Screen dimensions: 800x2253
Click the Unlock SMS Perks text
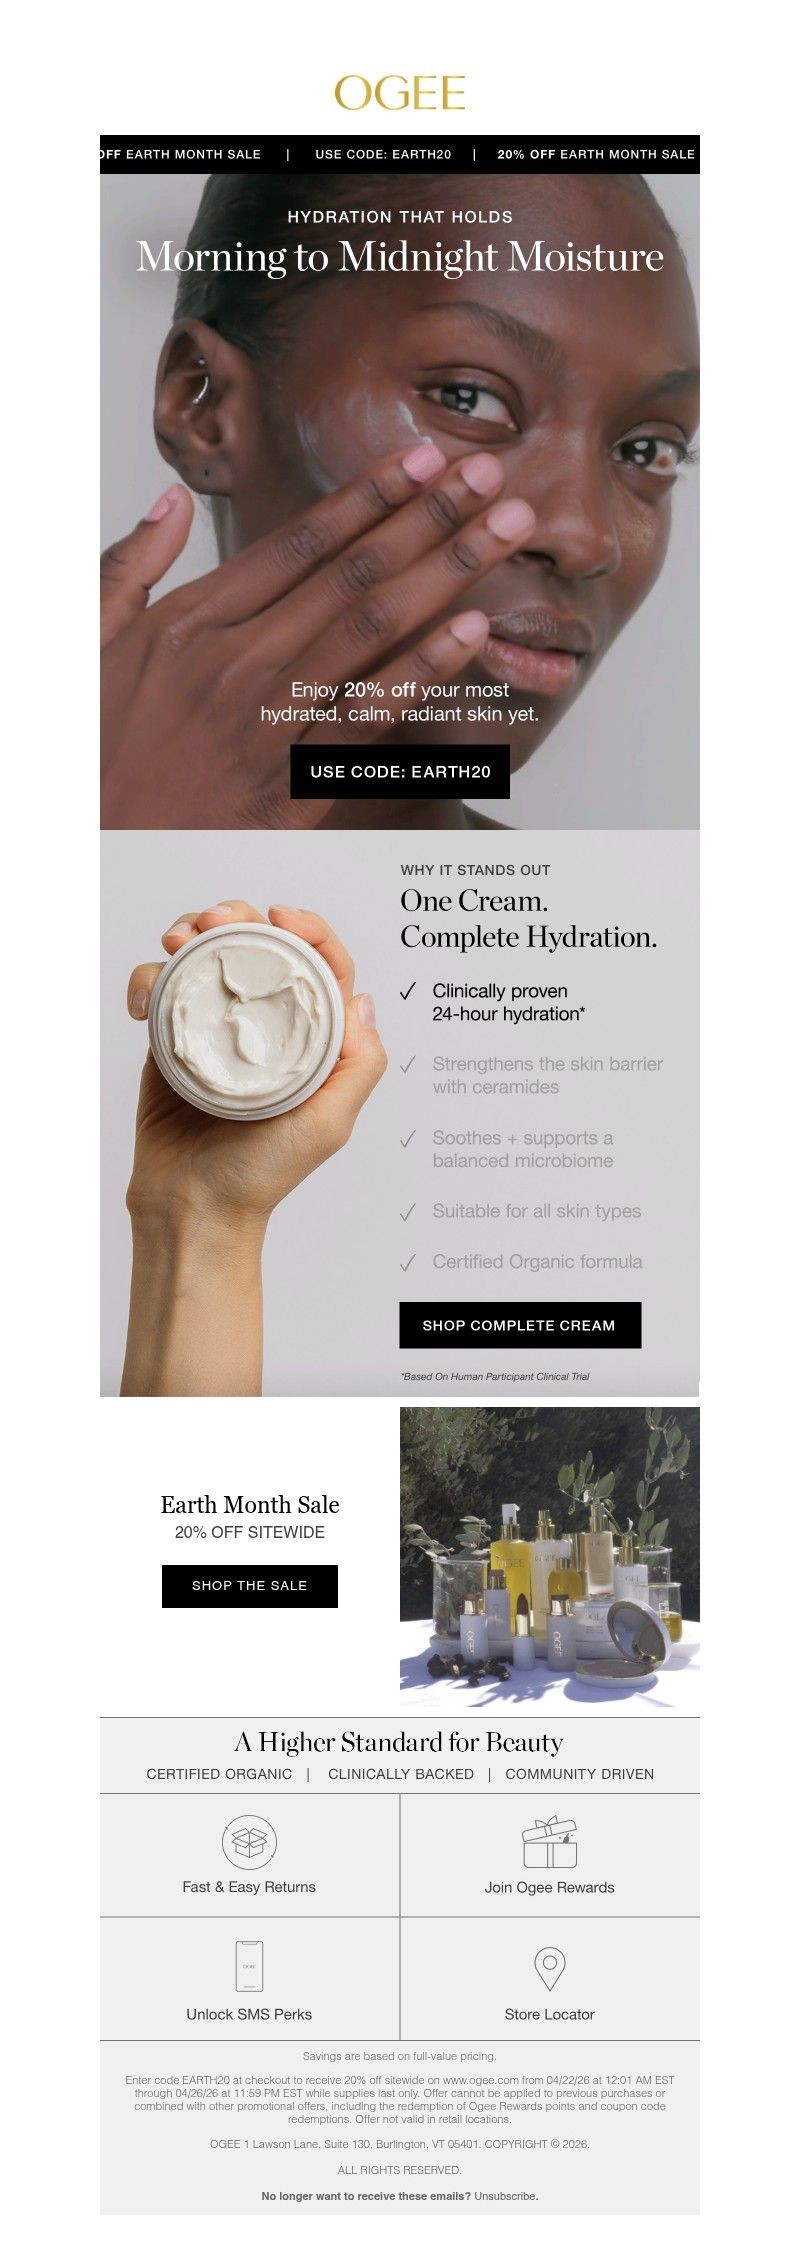249,2014
